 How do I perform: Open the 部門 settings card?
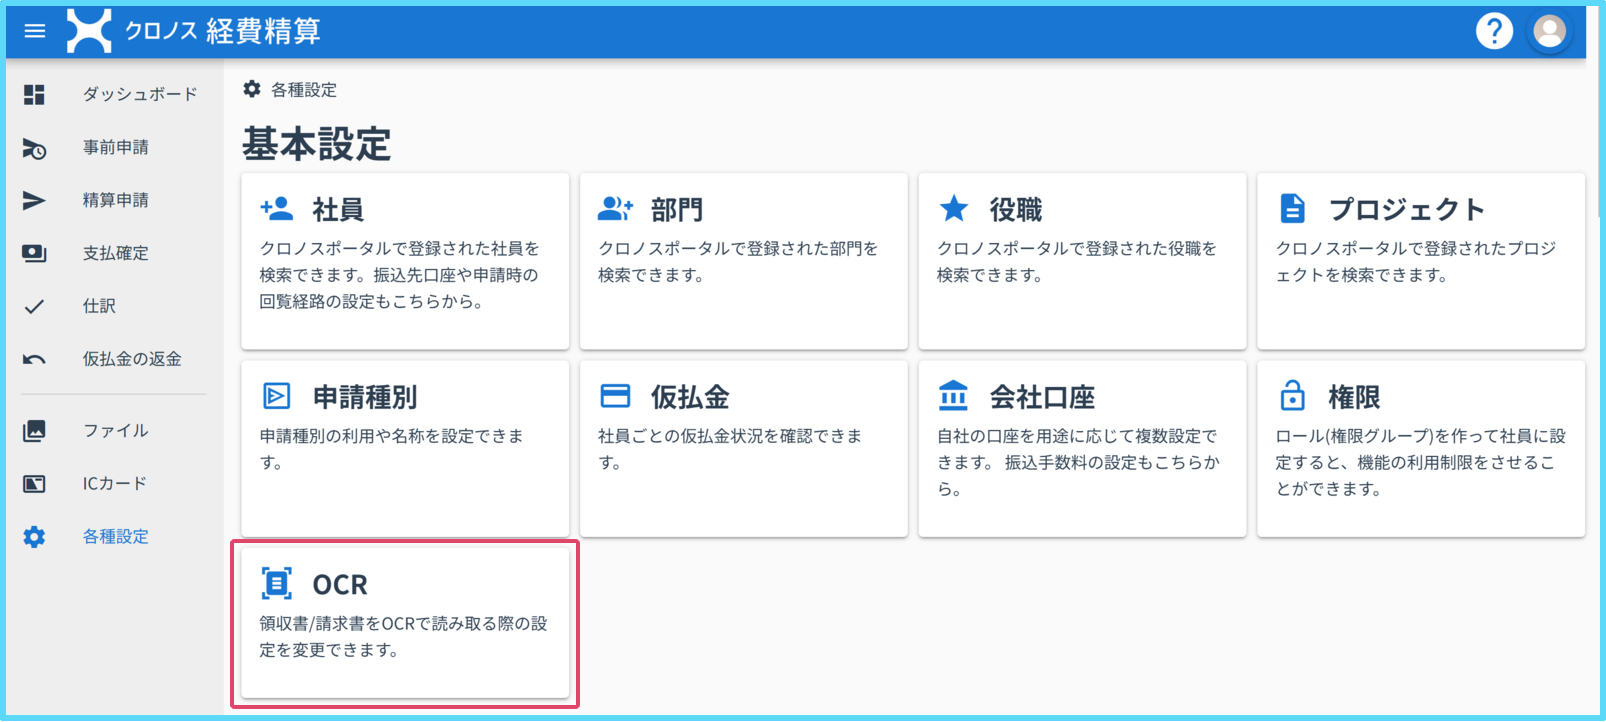point(743,260)
